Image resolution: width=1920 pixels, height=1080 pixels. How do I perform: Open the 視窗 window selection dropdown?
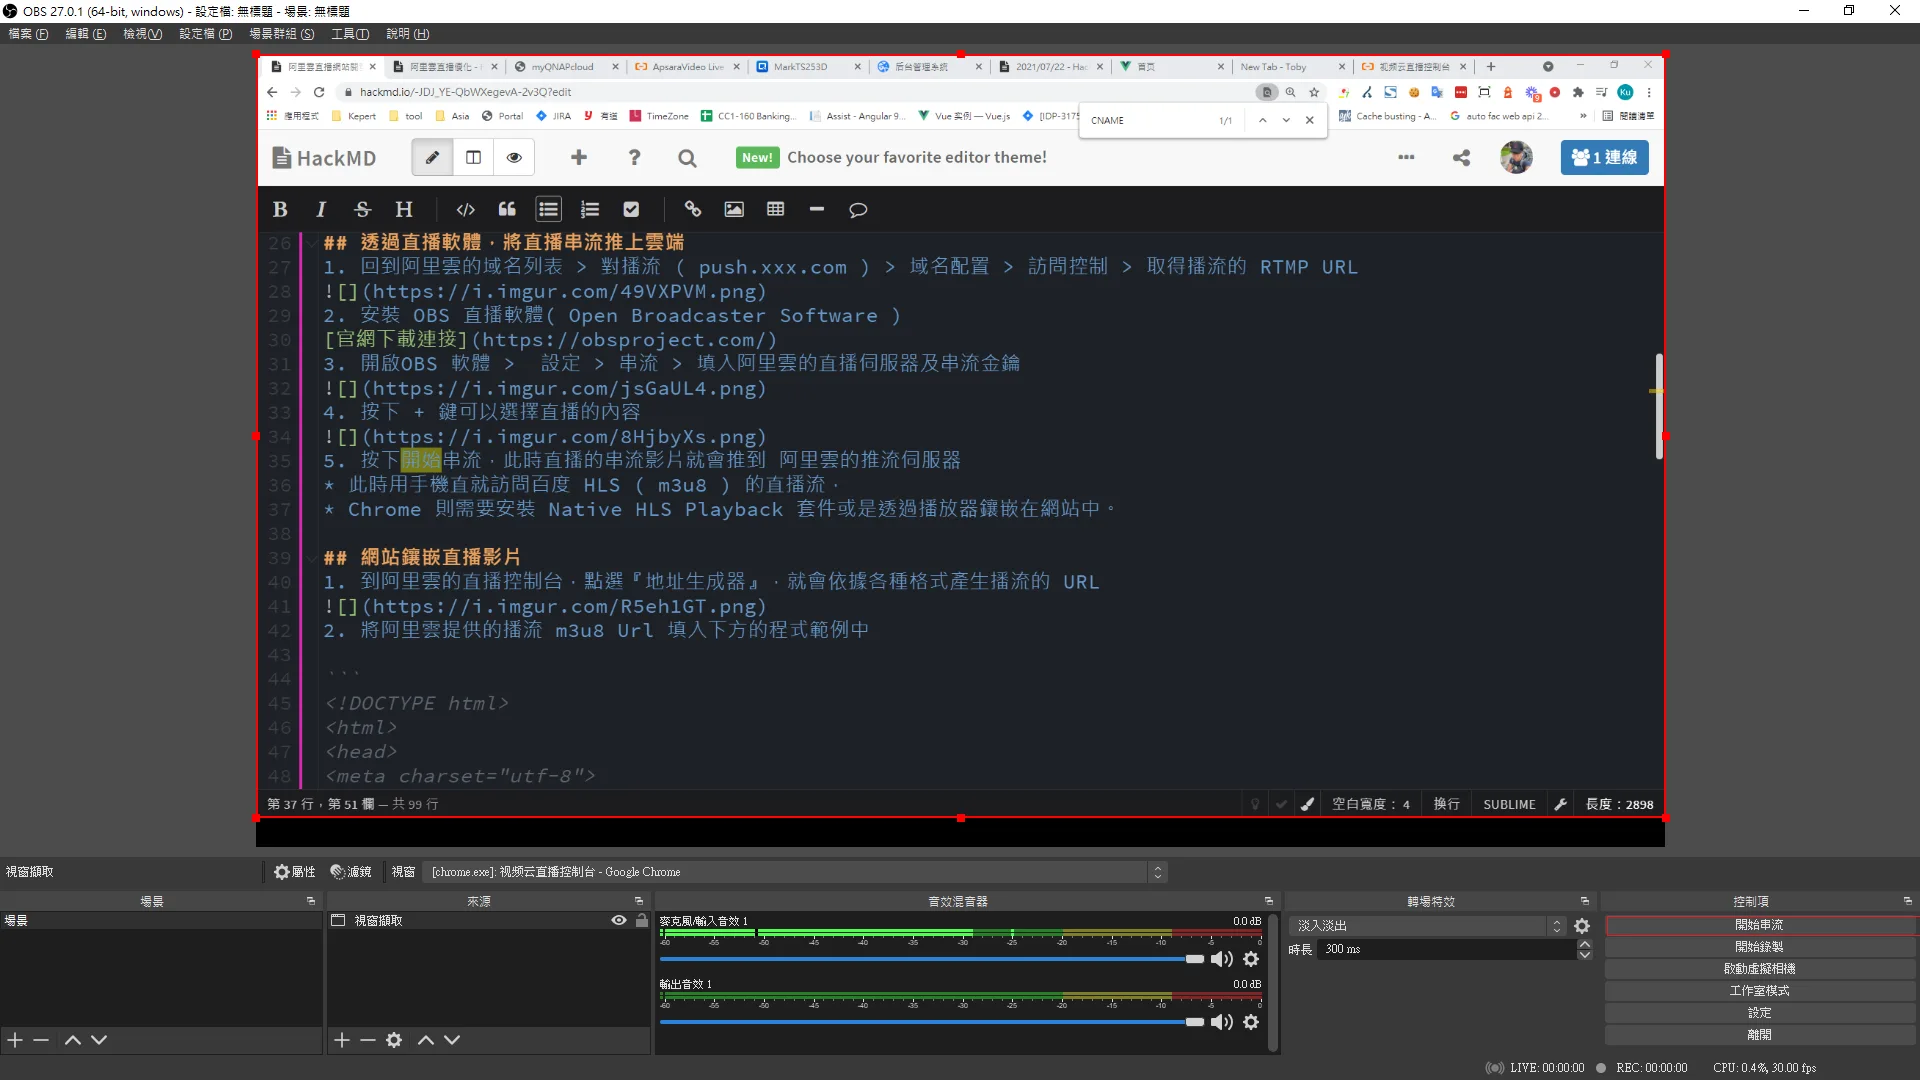tap(795, 872)
